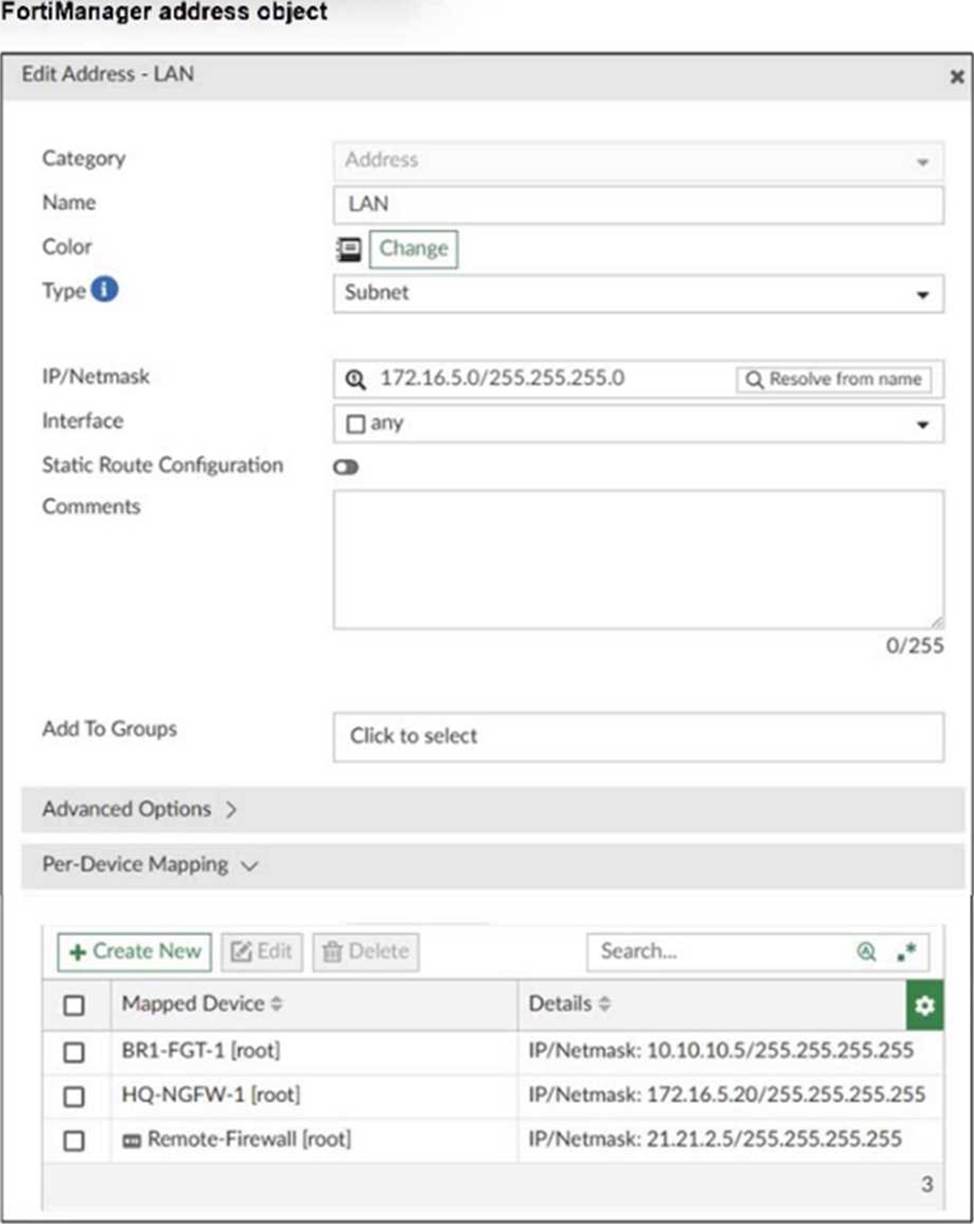The image size is (974, 1224).
Task: Open the table column settings gear
Action: click(924, 1005)
